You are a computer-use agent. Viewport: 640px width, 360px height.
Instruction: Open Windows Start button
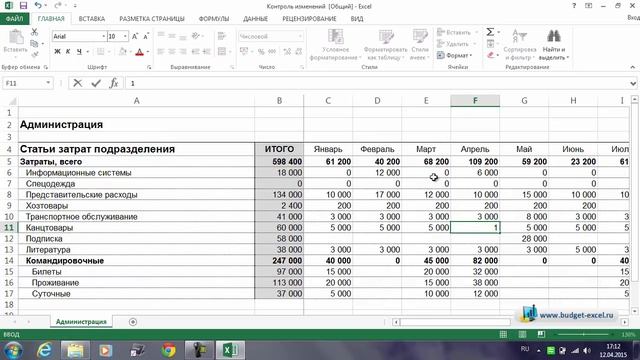[13, 350]
